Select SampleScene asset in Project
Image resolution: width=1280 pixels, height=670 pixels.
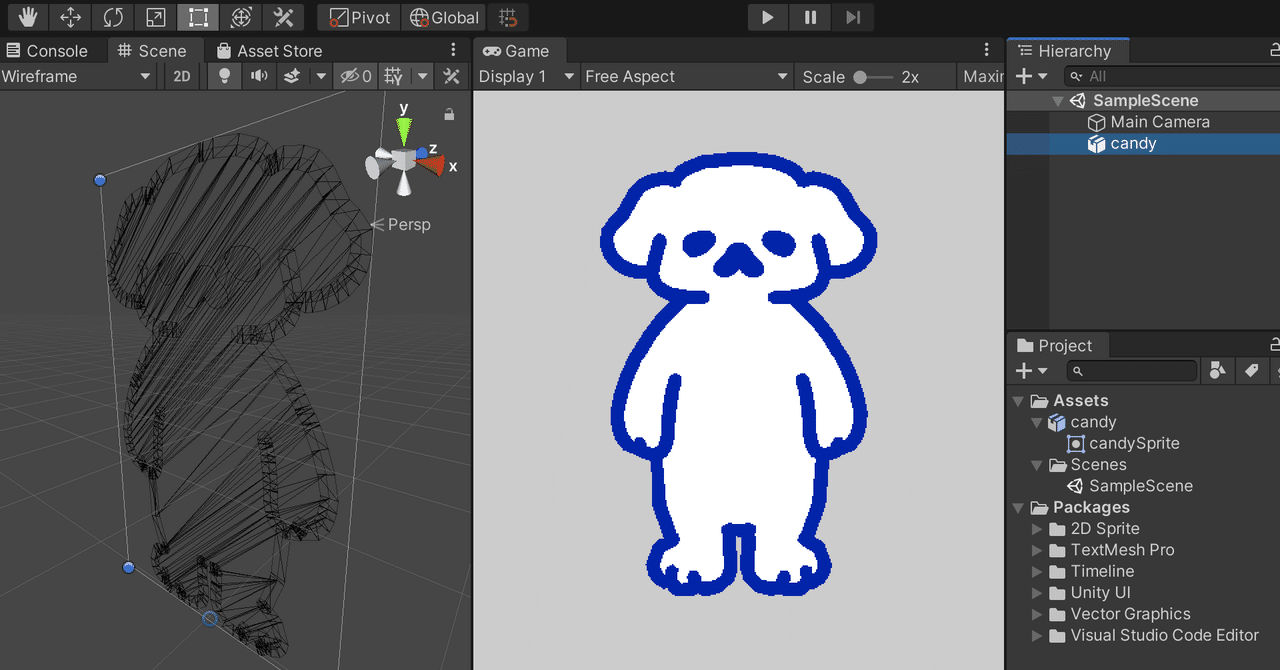click(1129, 486)
